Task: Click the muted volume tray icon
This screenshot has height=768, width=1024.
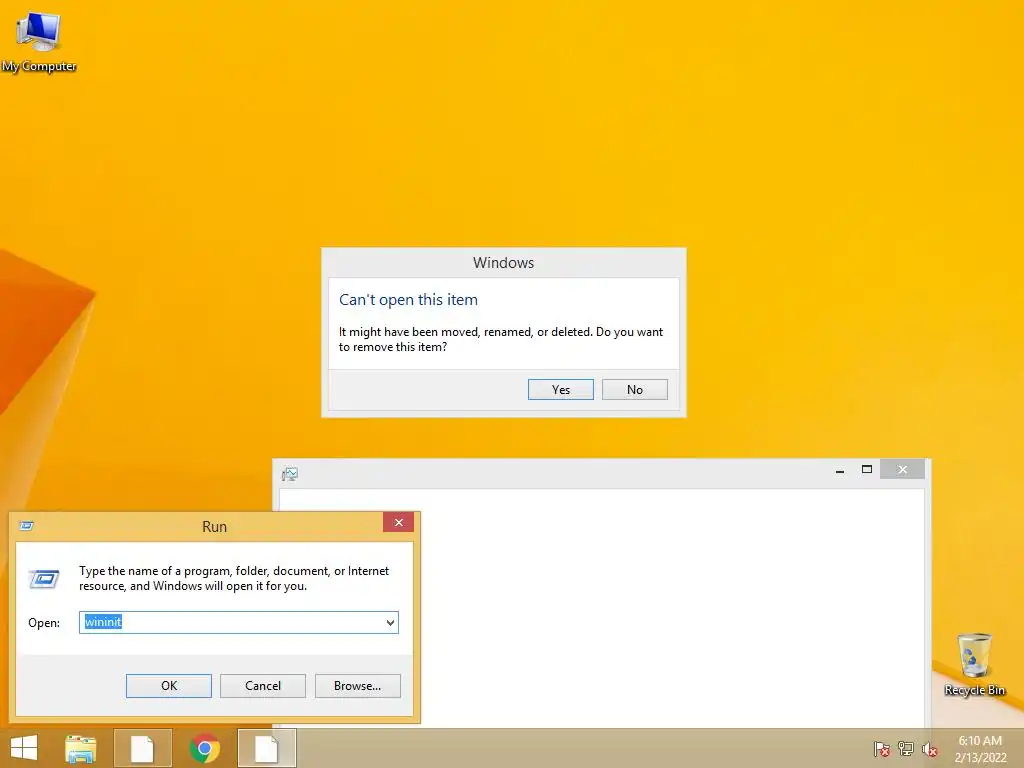Action: coord(930,749)
